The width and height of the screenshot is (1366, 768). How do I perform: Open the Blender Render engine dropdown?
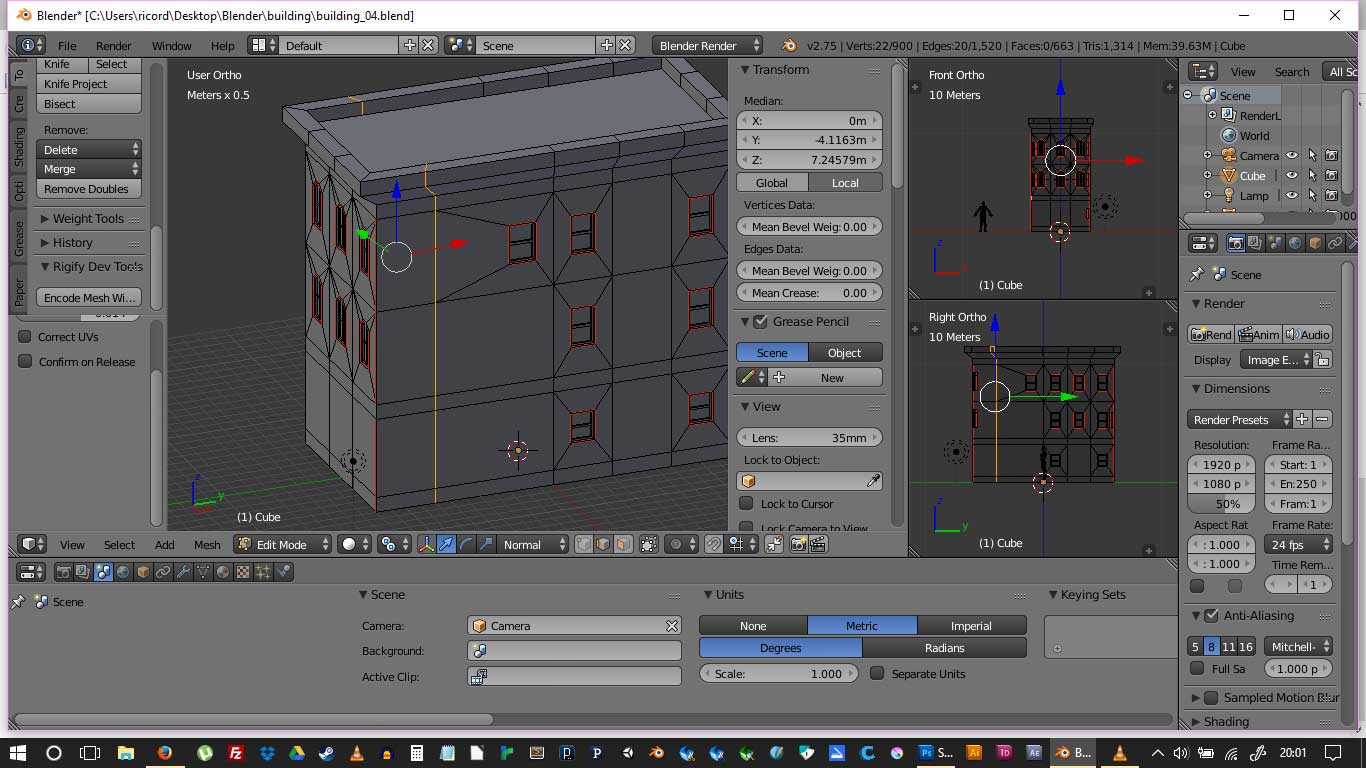pos(707,46)
